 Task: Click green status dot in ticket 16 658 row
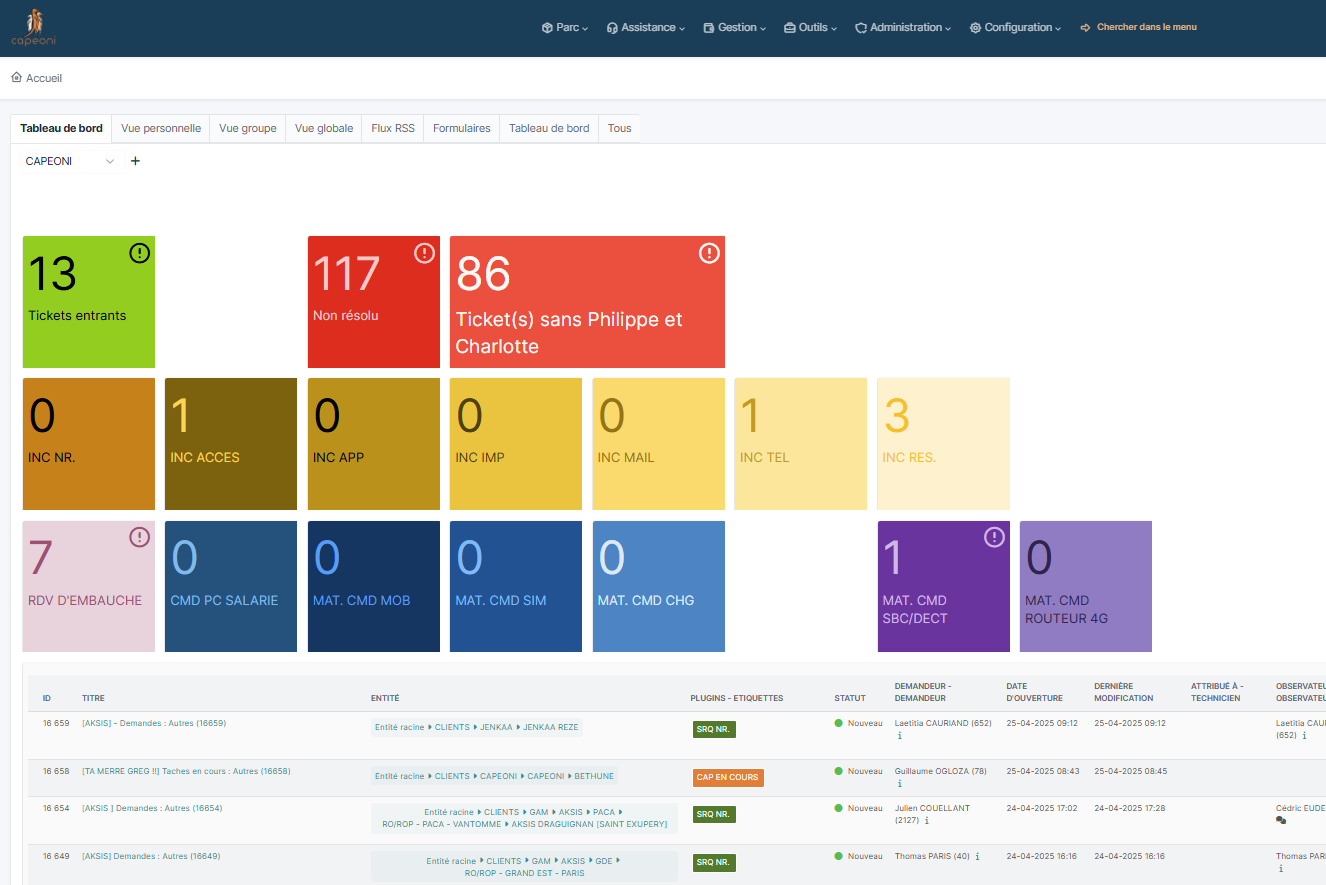pyautogui.click(x=839, y=771)
